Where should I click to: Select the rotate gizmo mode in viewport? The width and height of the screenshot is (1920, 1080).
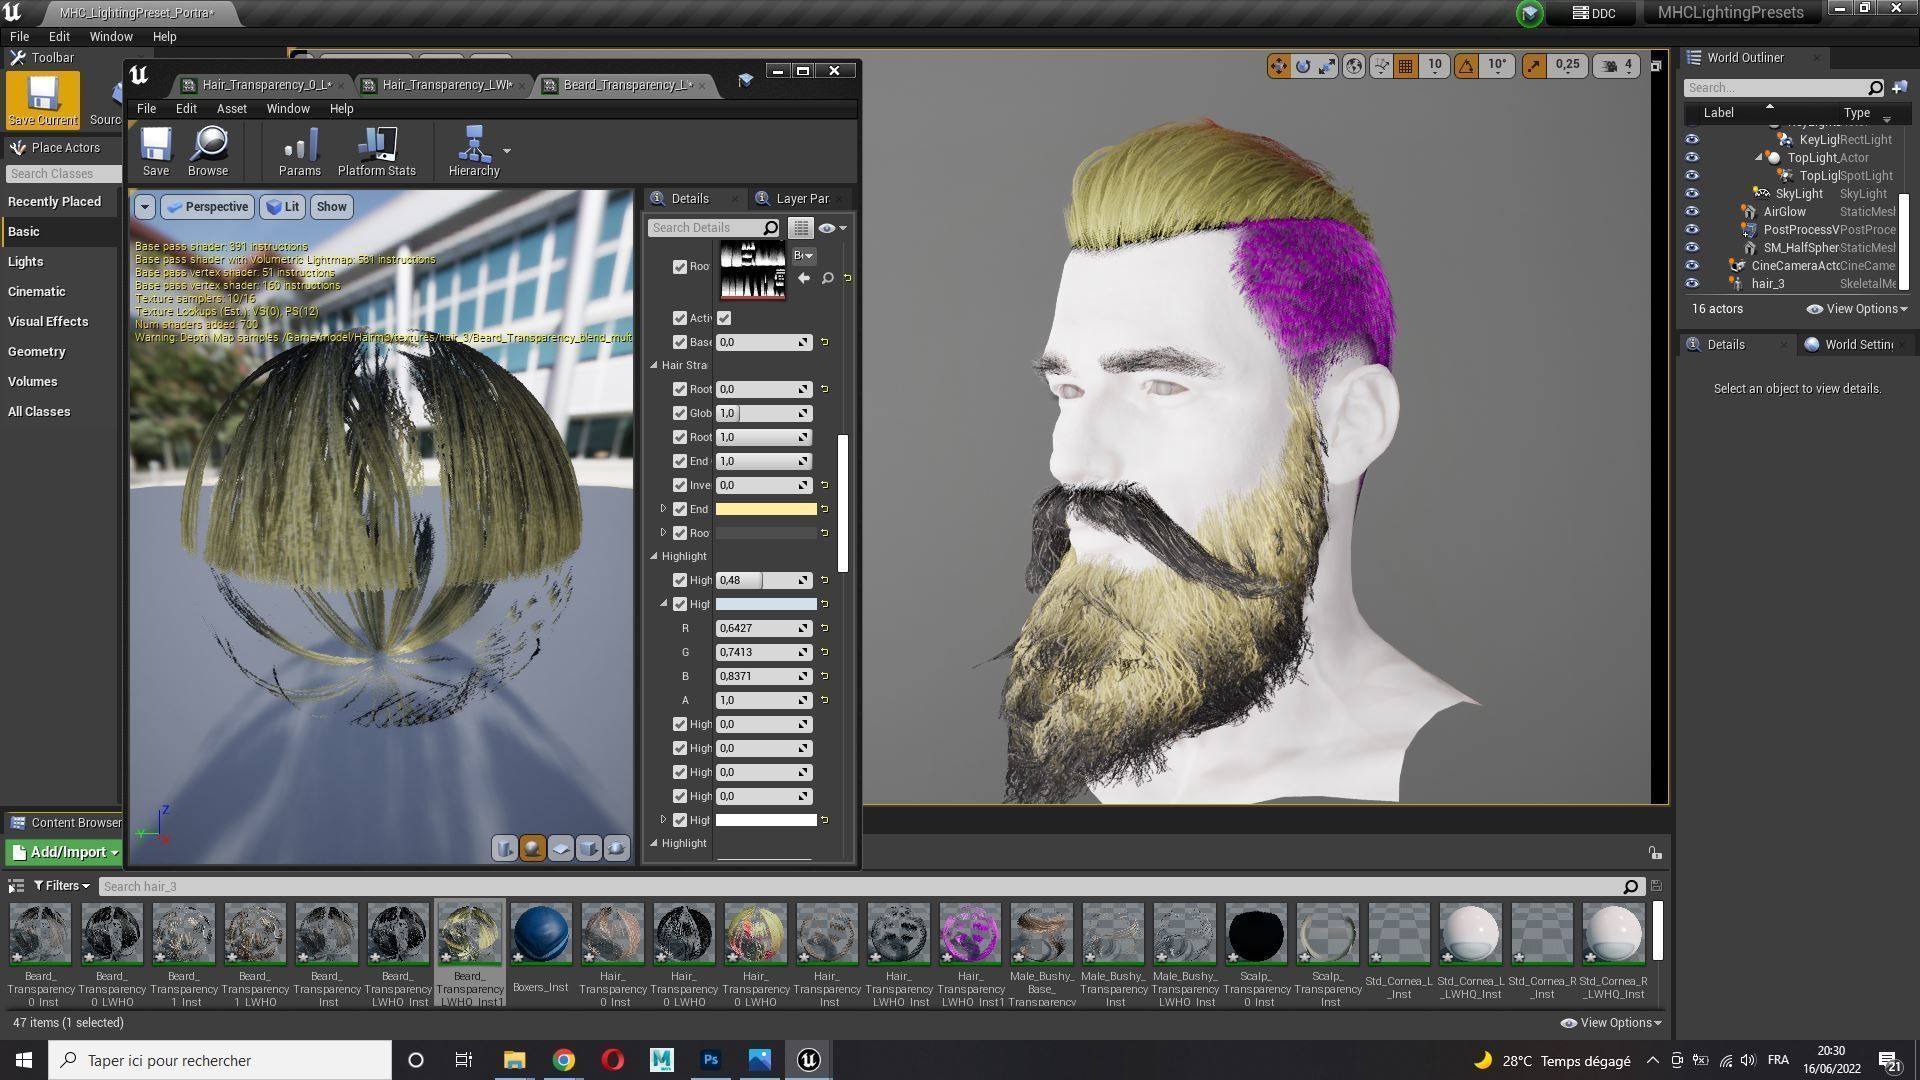[1303, 66]
